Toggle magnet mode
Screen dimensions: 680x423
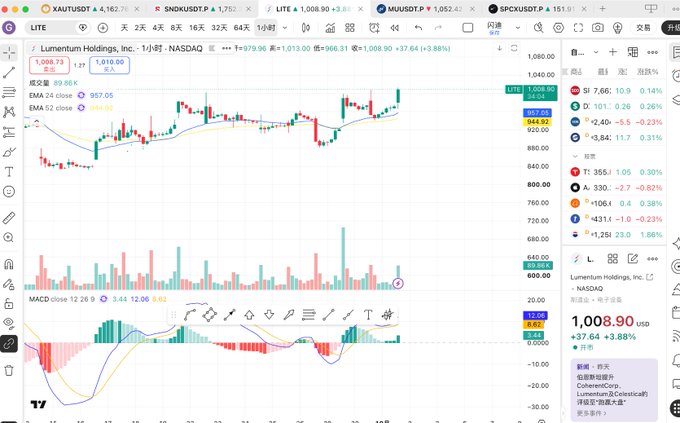[9, 264]
